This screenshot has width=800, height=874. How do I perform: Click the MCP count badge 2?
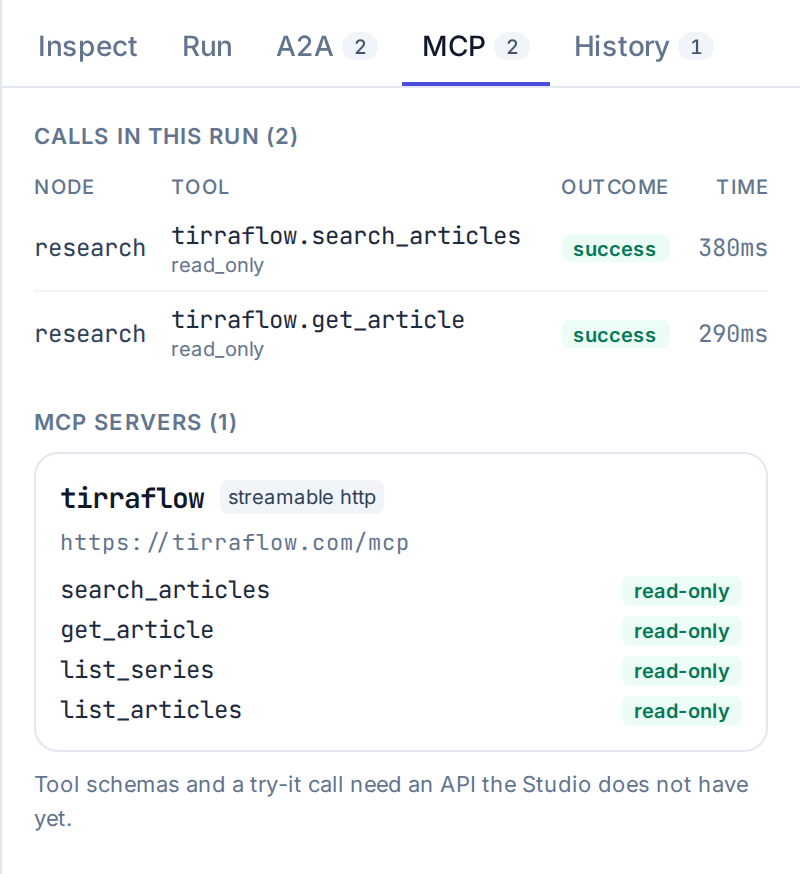[x=512, y=47]
